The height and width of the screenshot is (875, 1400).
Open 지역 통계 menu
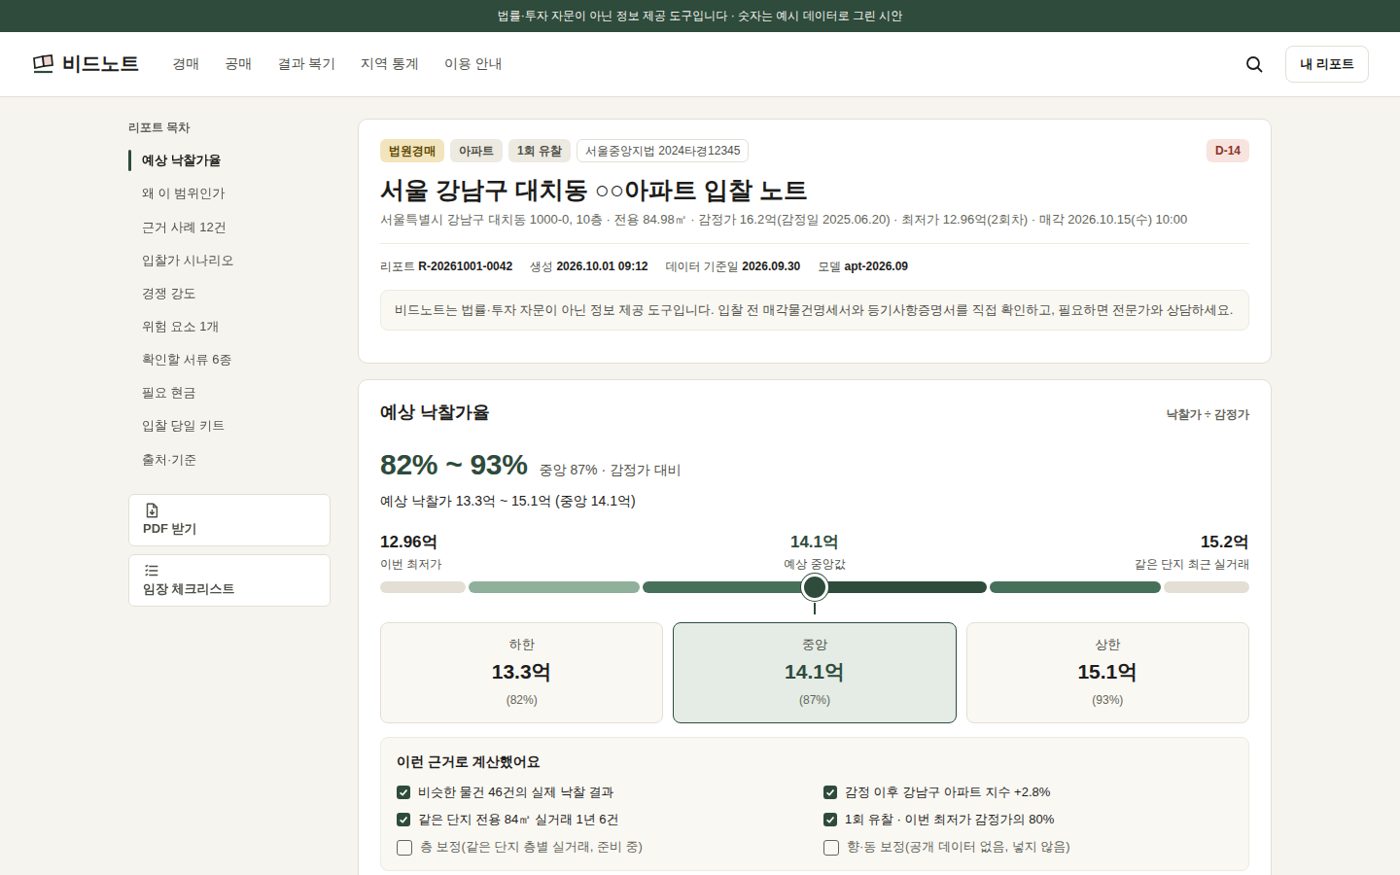[389, 64]
